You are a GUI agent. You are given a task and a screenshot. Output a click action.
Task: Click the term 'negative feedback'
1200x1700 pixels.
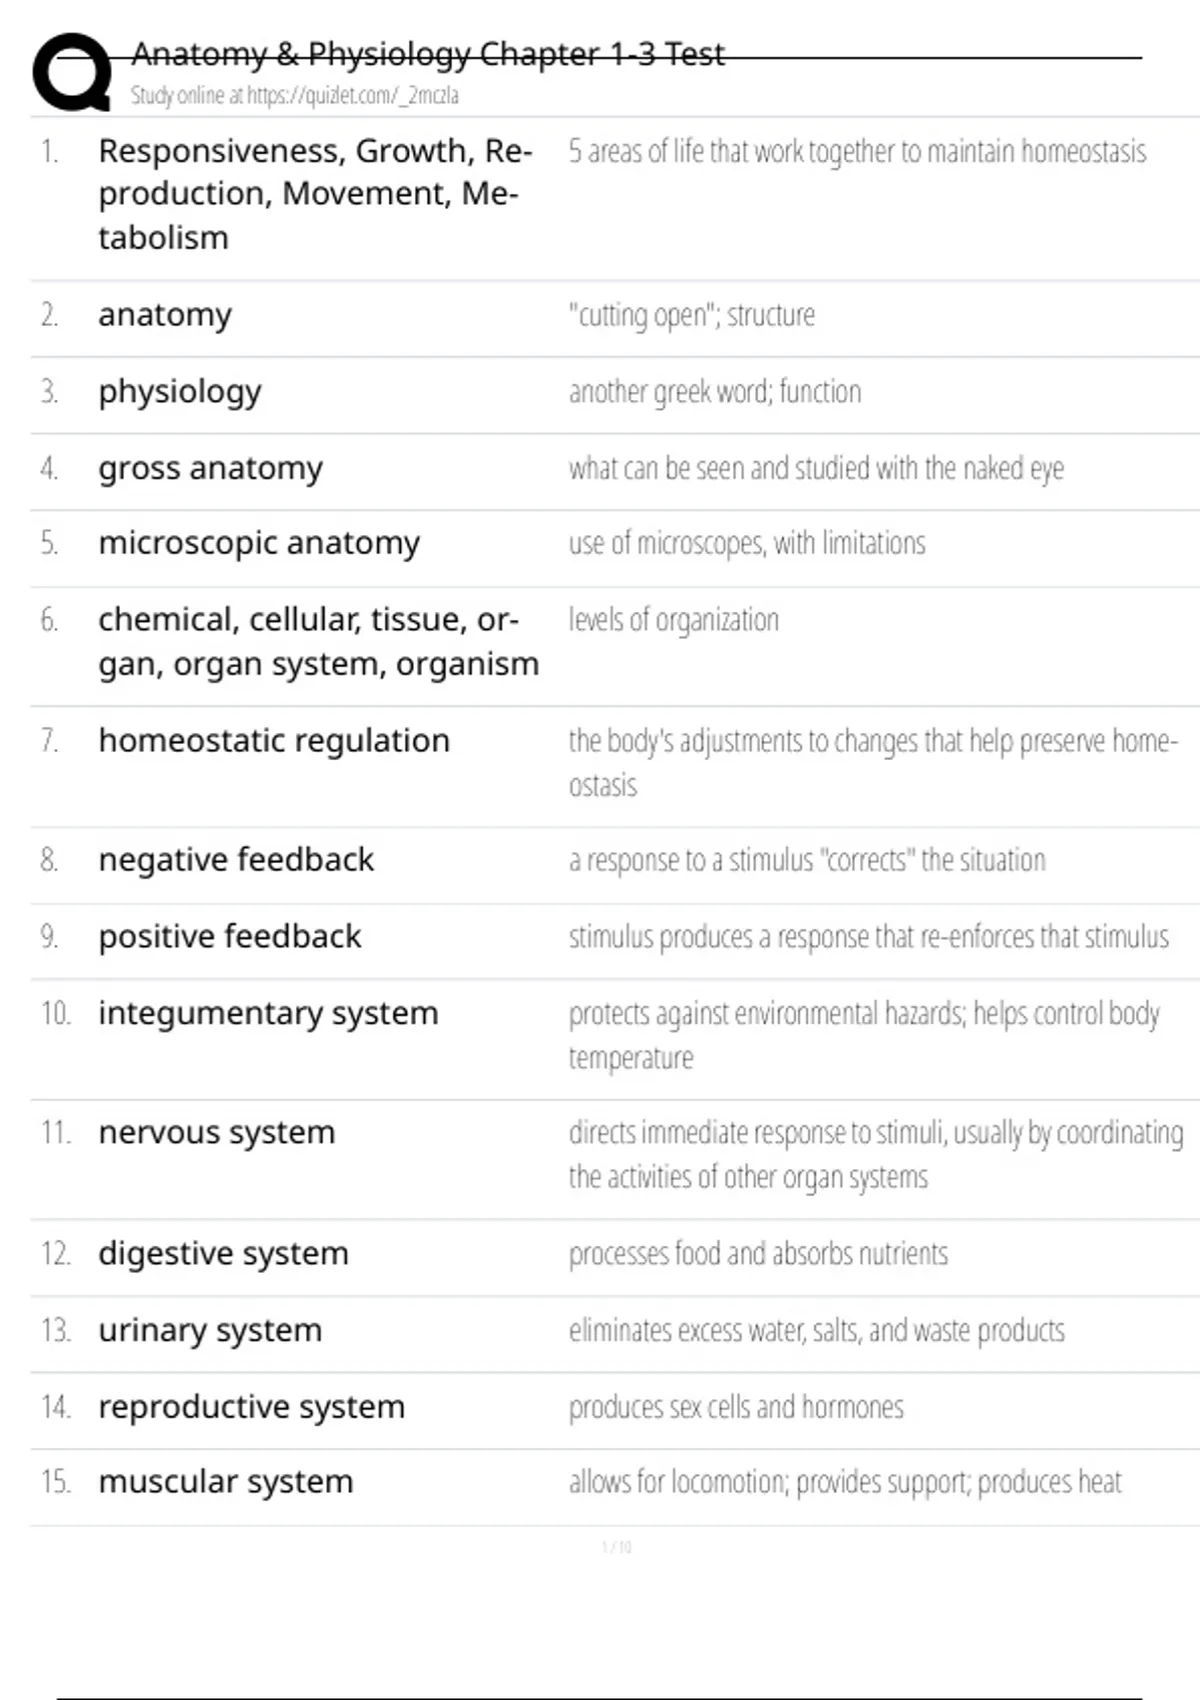pos(236,860)
